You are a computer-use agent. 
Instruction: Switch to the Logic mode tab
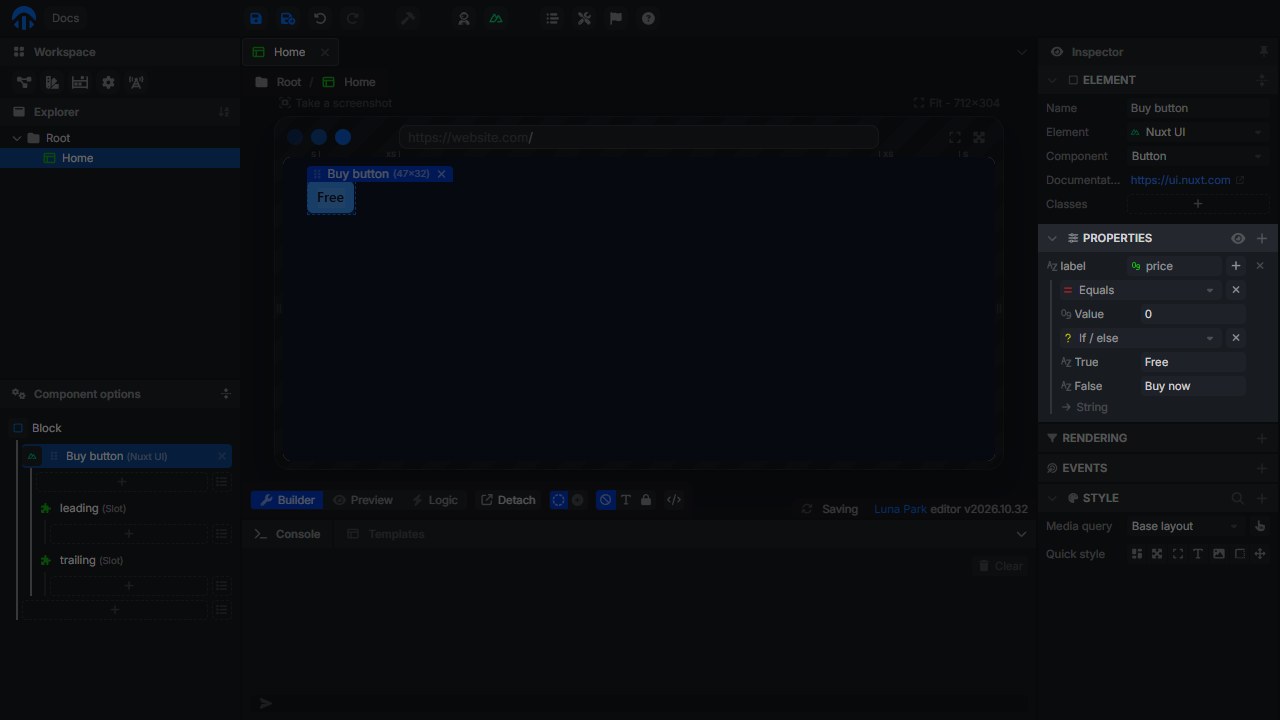point(435,500)
